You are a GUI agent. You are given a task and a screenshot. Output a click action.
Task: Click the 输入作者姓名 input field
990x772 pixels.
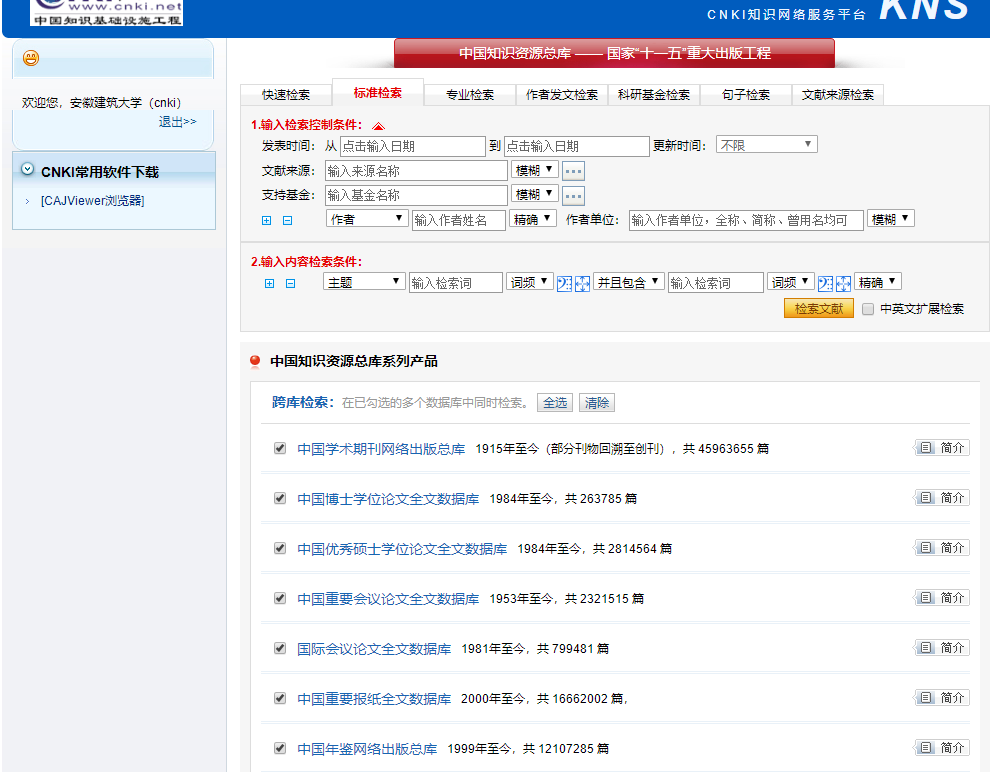[x=459, y=220]
